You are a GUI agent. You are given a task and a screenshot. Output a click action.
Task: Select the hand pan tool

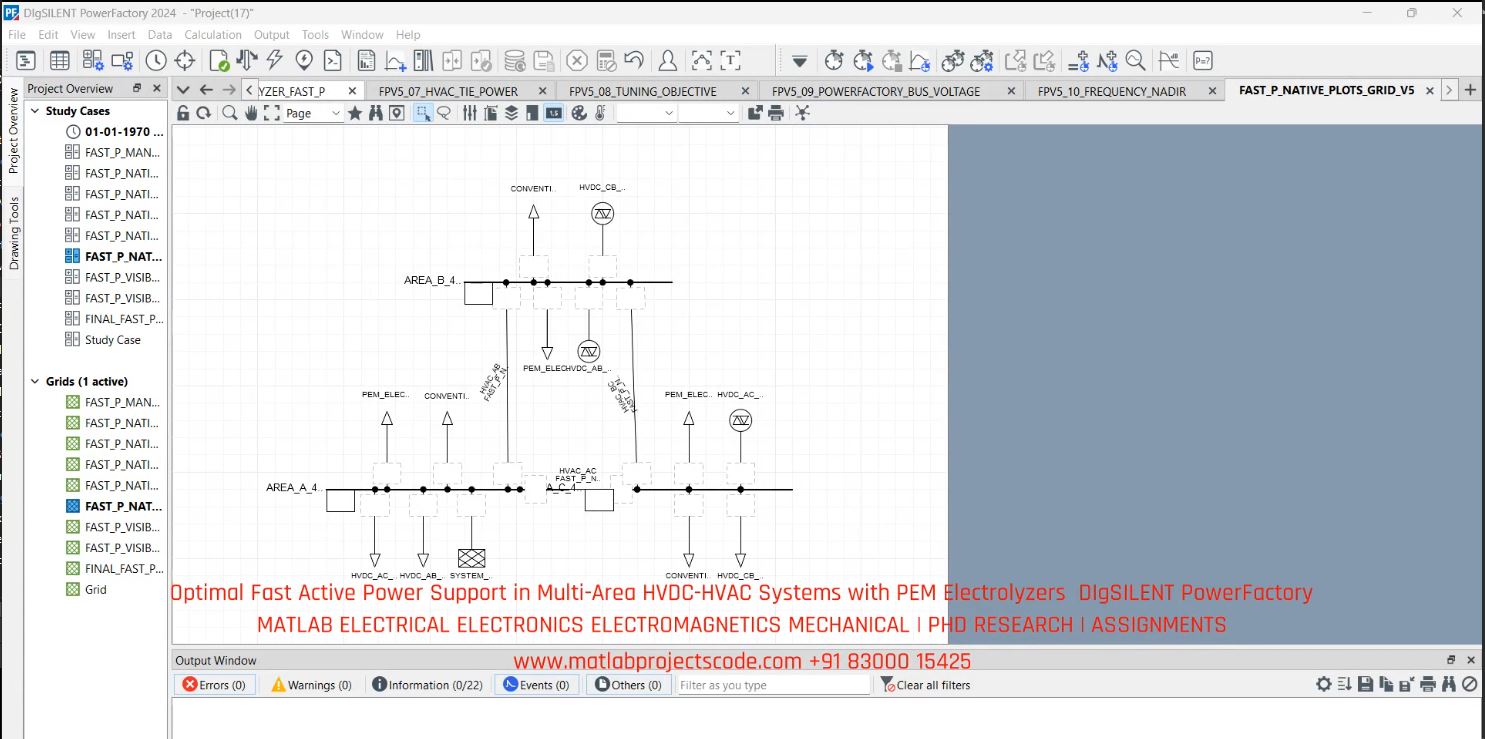(x=251, y=113)
